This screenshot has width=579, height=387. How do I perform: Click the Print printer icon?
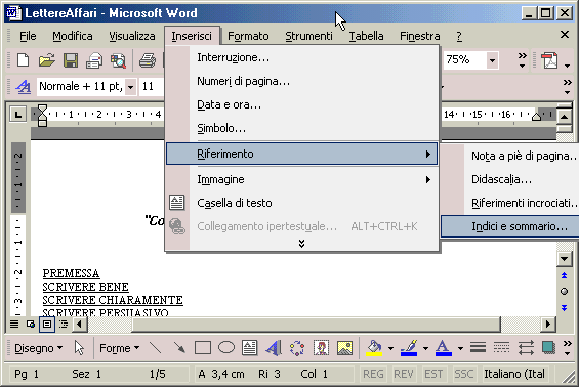coord(147,60)
